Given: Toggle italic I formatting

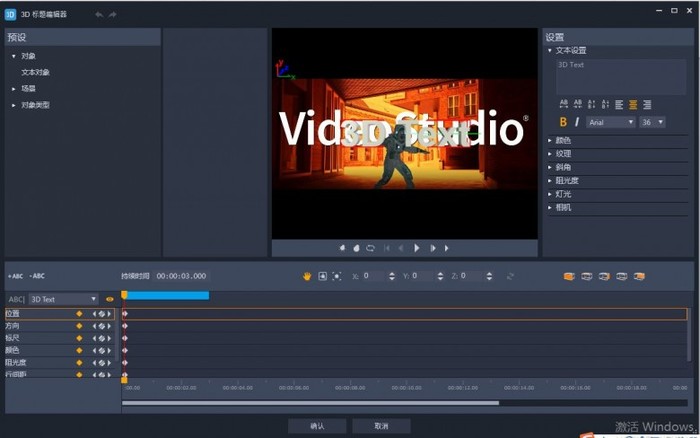Looking at the screenshot, I should point(577,122).
